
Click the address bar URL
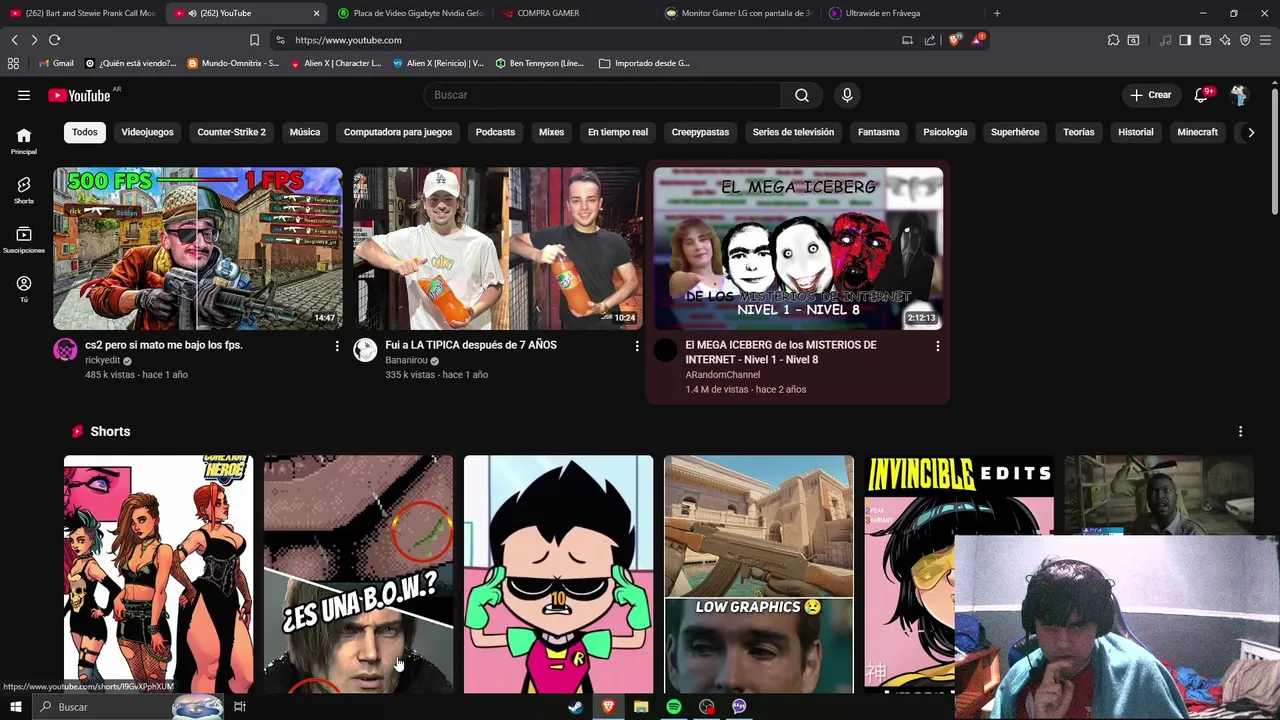pyautogui.click(x=348, y=40)
